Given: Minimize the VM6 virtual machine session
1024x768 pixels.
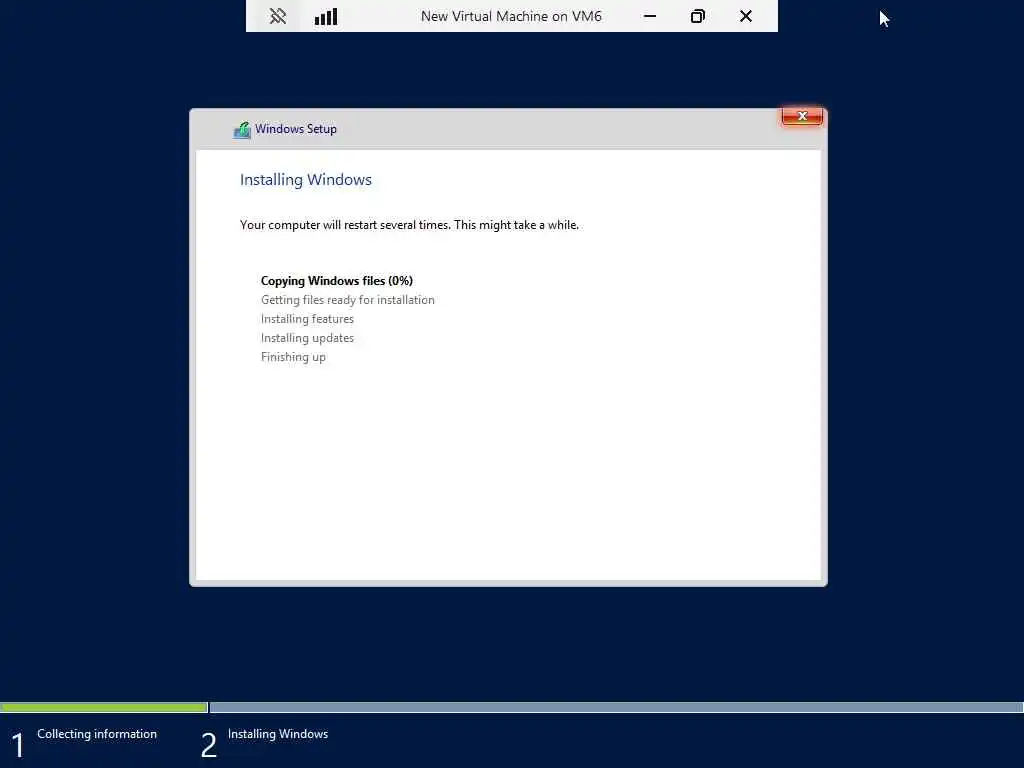Looking at the screenshot, I should tap(650, 16).
